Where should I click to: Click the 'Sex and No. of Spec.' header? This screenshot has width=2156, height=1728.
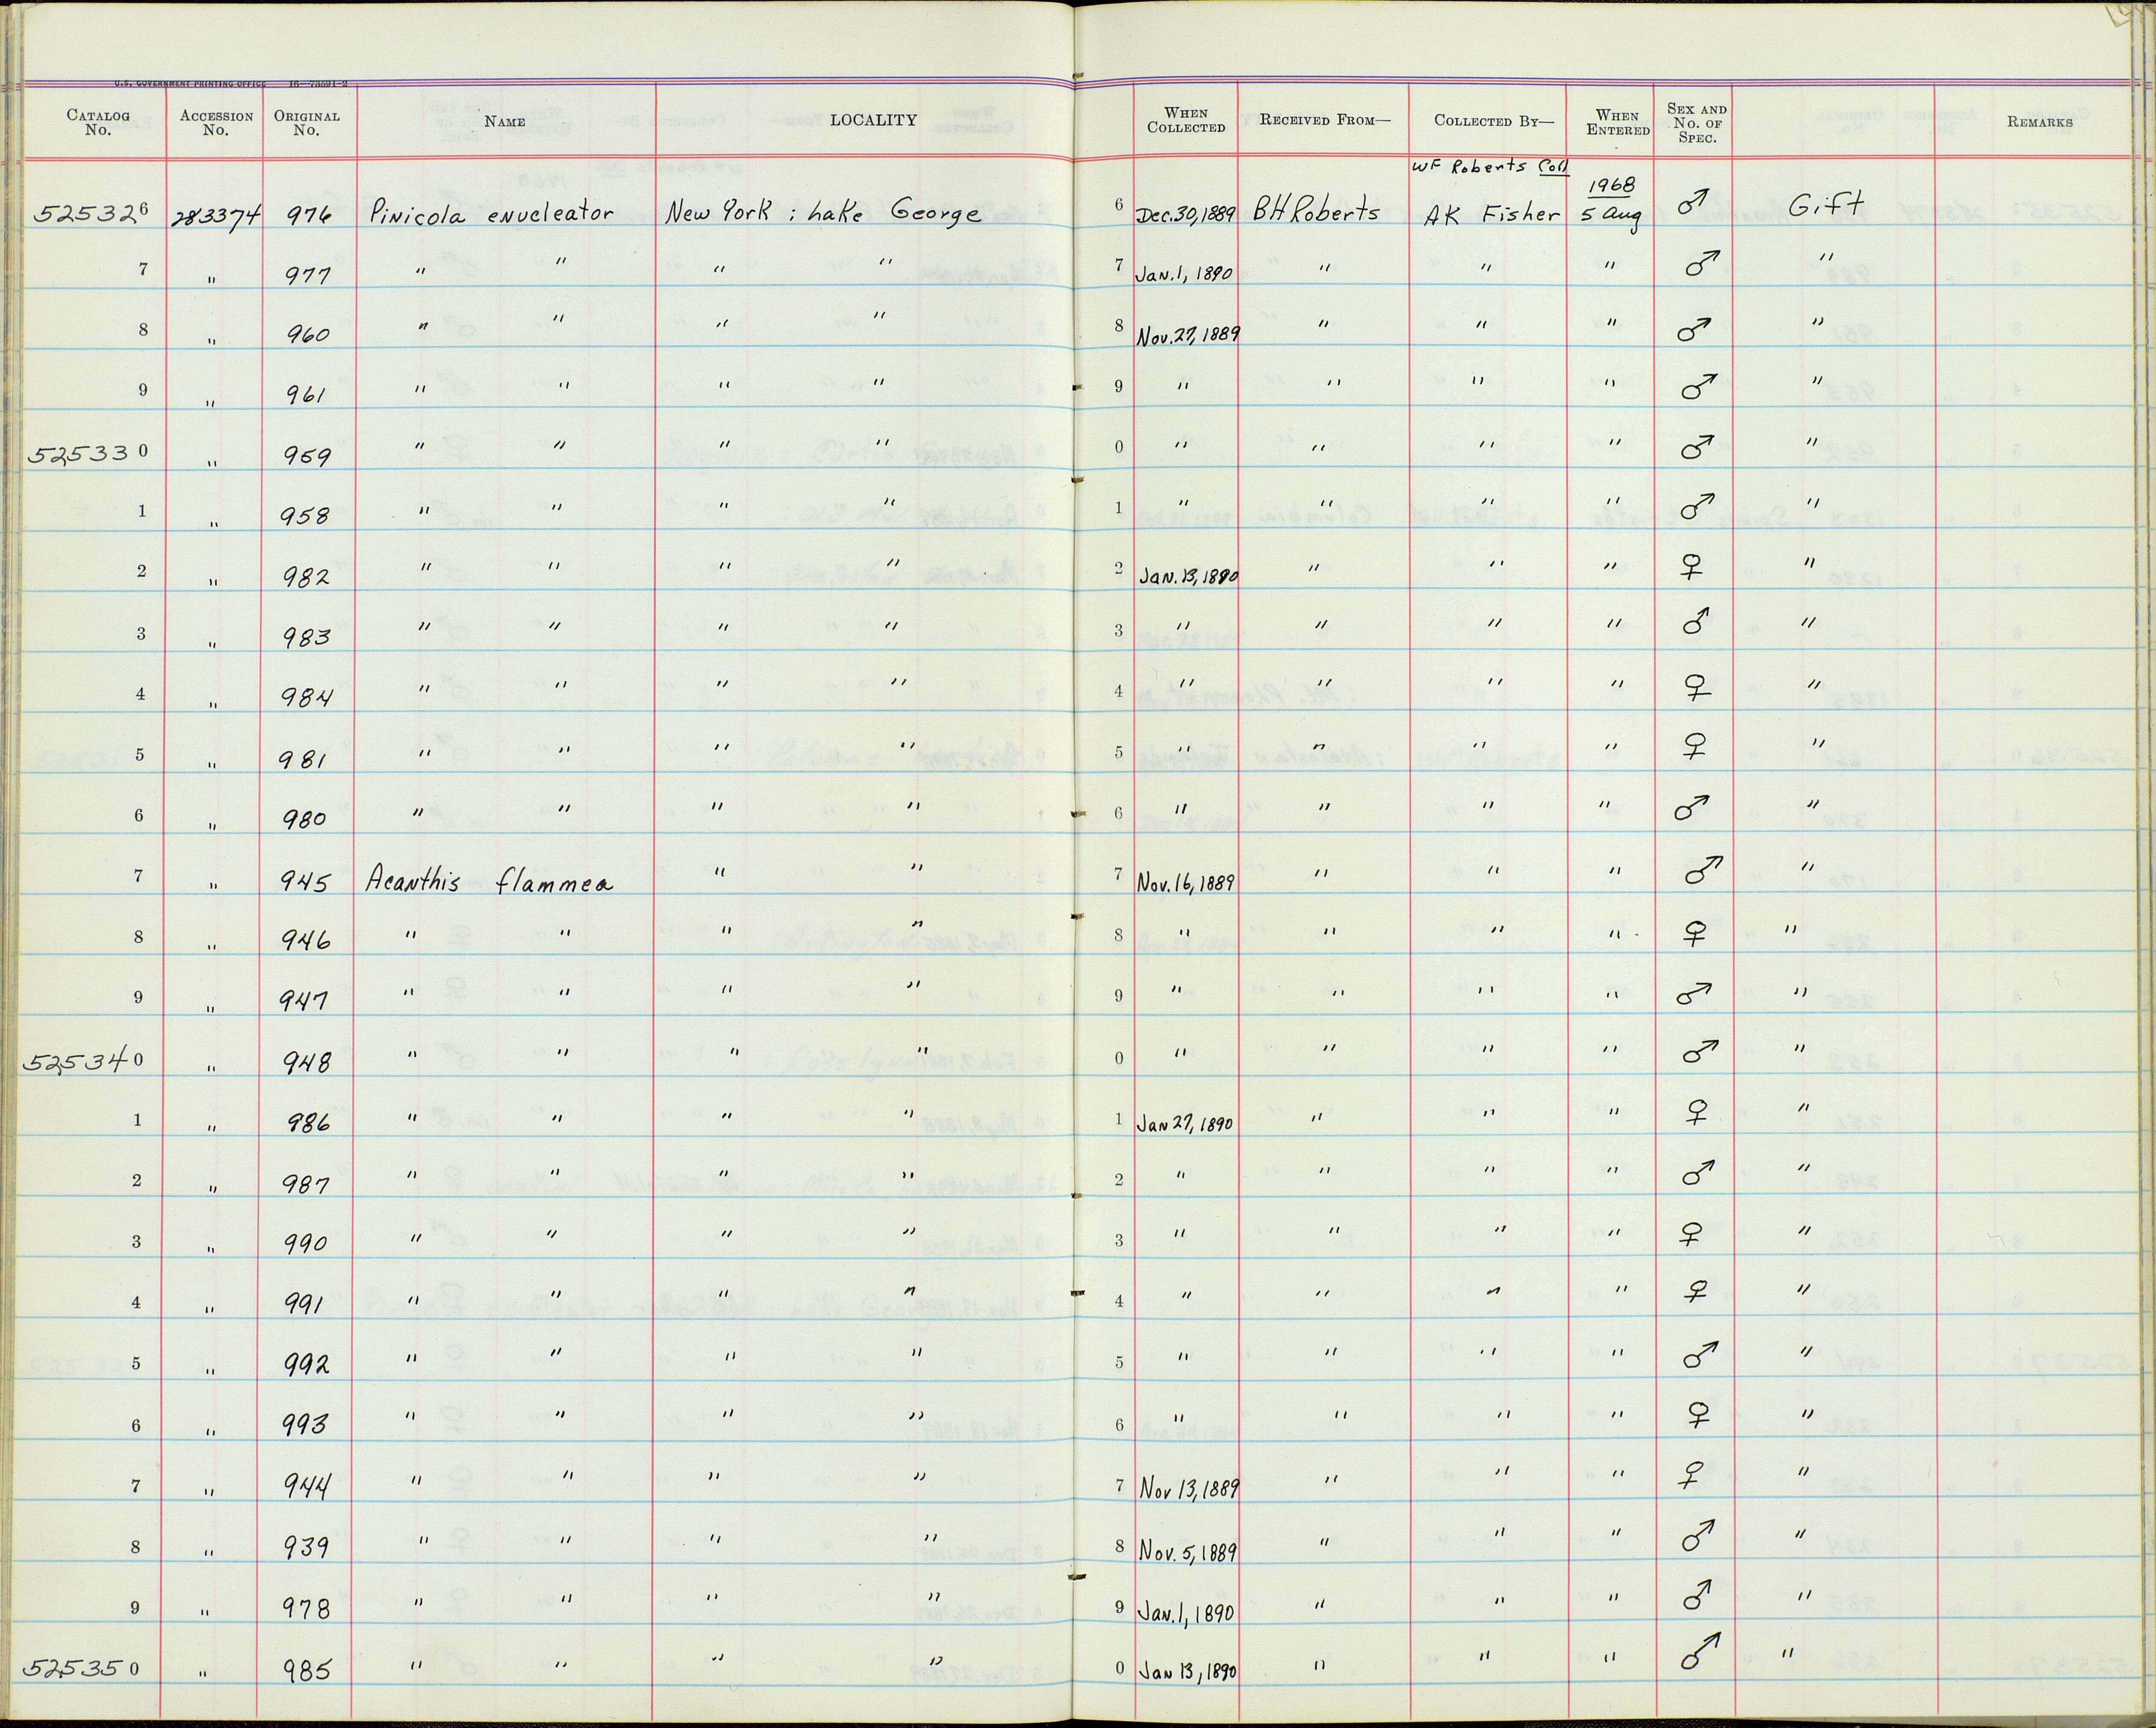point(1697,123)
